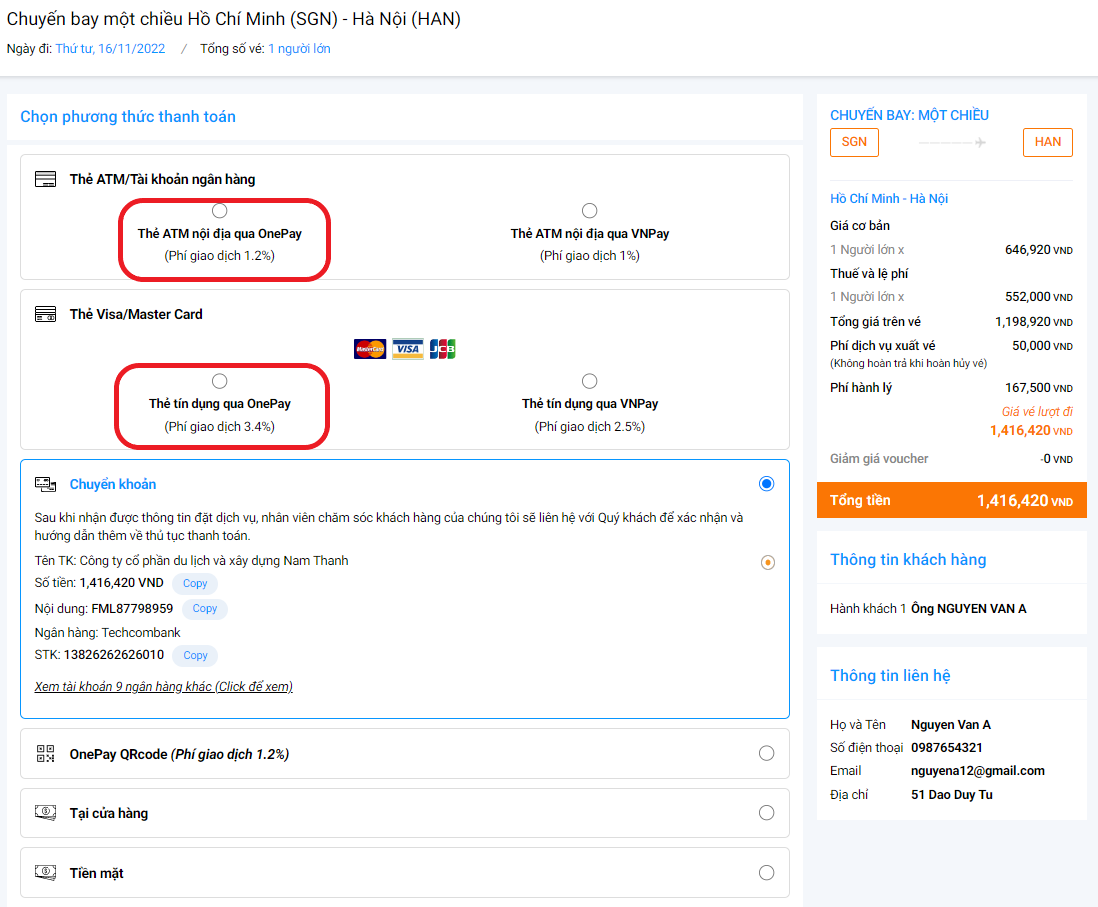Click the JCB logo

tap(442, 349)
